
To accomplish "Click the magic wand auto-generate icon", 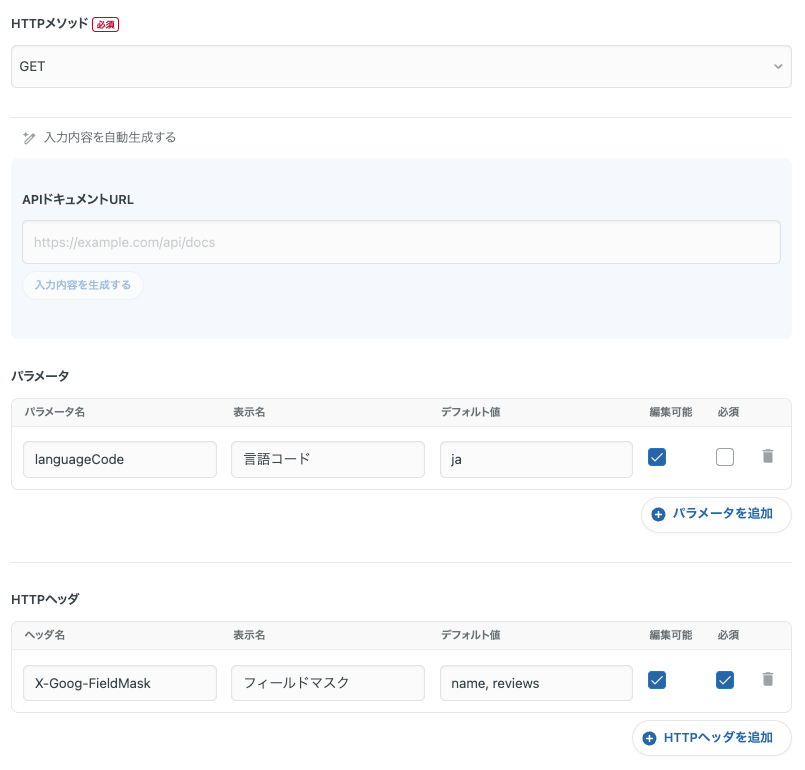I will (29, 138).
